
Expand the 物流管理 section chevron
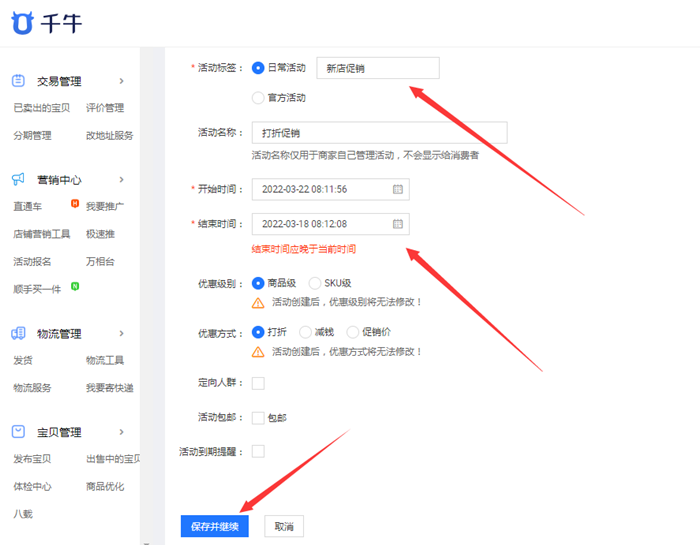click(x=121, y=334)
